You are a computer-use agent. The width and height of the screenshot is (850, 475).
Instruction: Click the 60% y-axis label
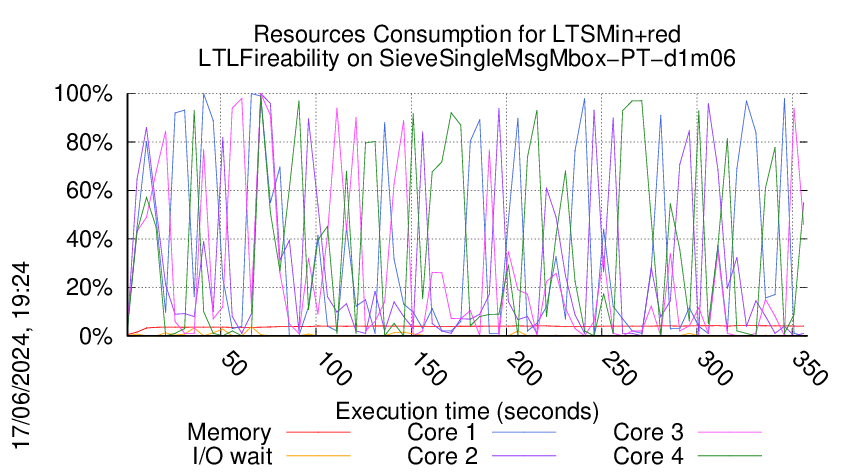point(89,191)
